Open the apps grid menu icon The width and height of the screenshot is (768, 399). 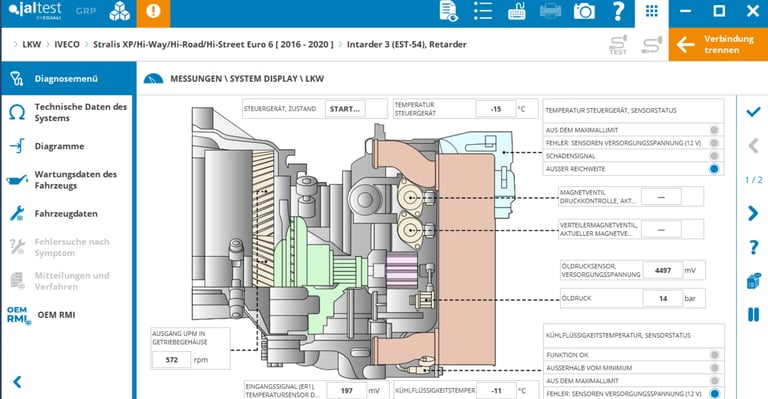[651, 12]
